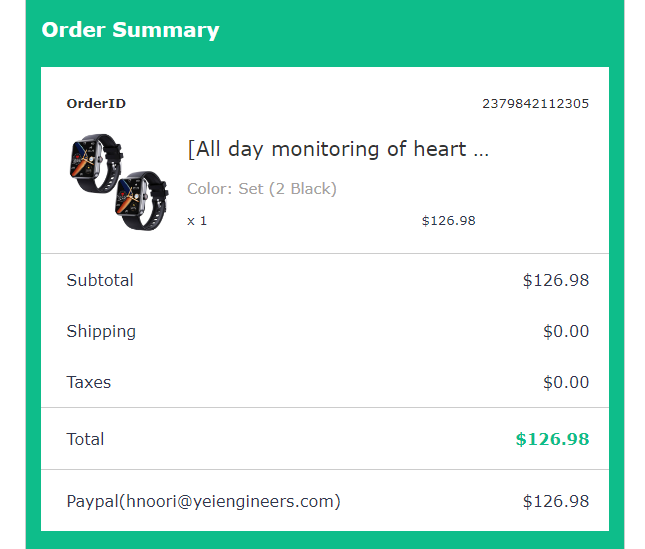
Task: Click the "x 1" item quantity
Action: coord(197,221)
